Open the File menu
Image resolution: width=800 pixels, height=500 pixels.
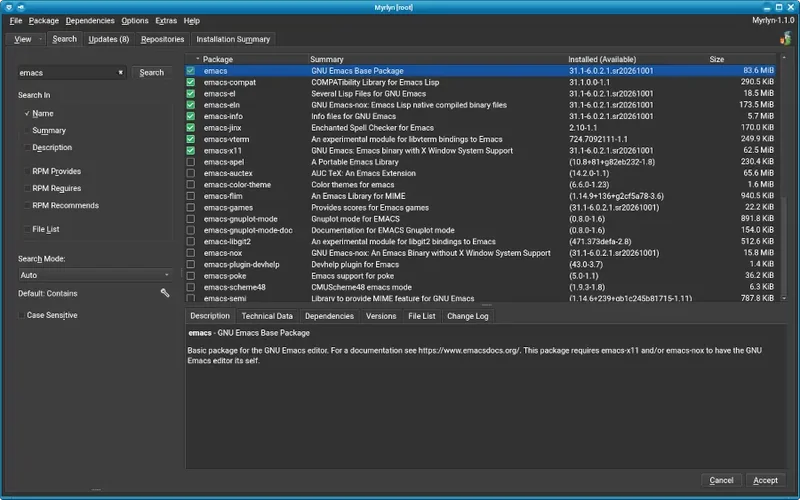[x=16, y=21]
